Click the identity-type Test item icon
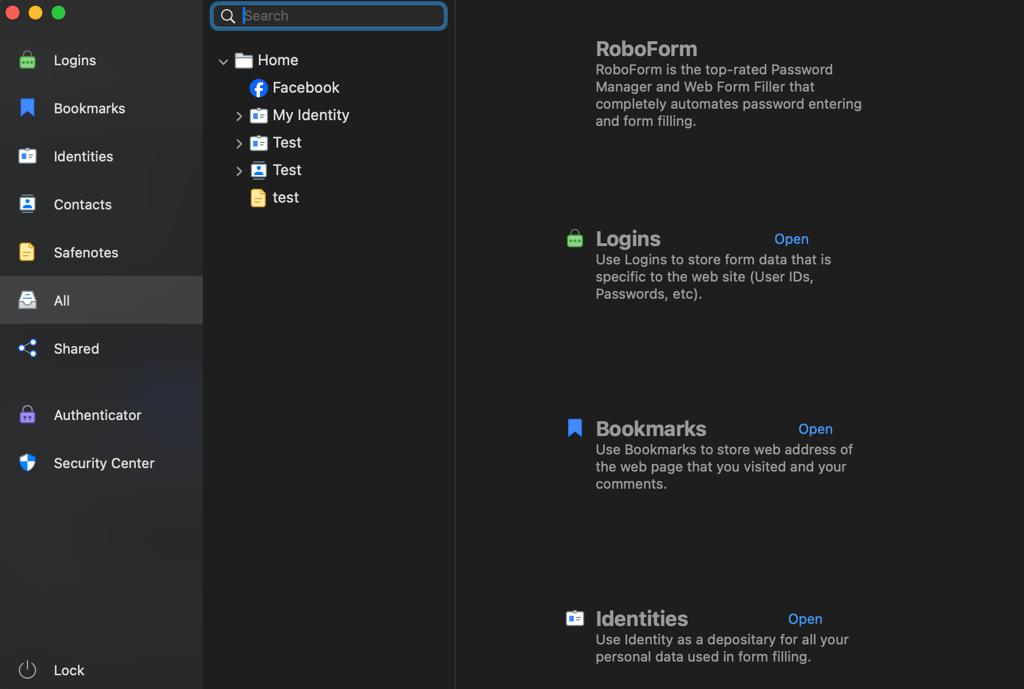Viewport: 1024px width, 689px height. tap(259, 142)
